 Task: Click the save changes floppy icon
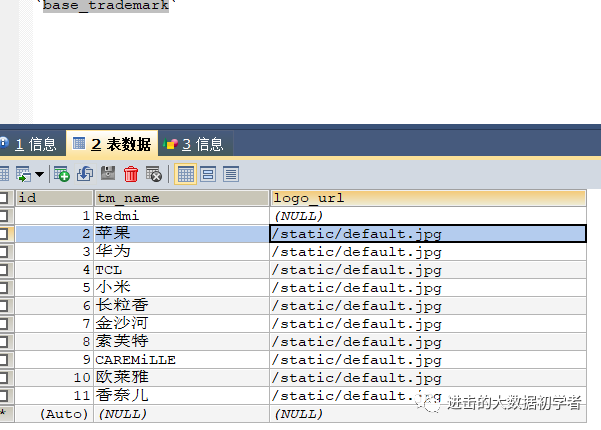pos(108,173)
